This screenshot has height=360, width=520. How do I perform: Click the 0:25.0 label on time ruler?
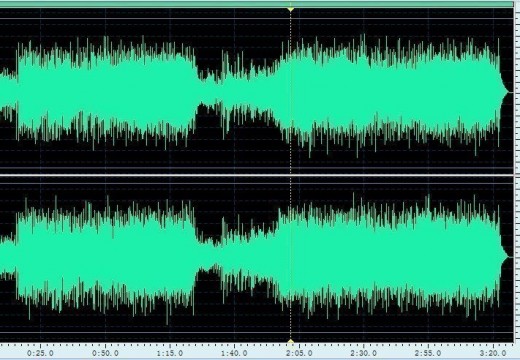40,353
